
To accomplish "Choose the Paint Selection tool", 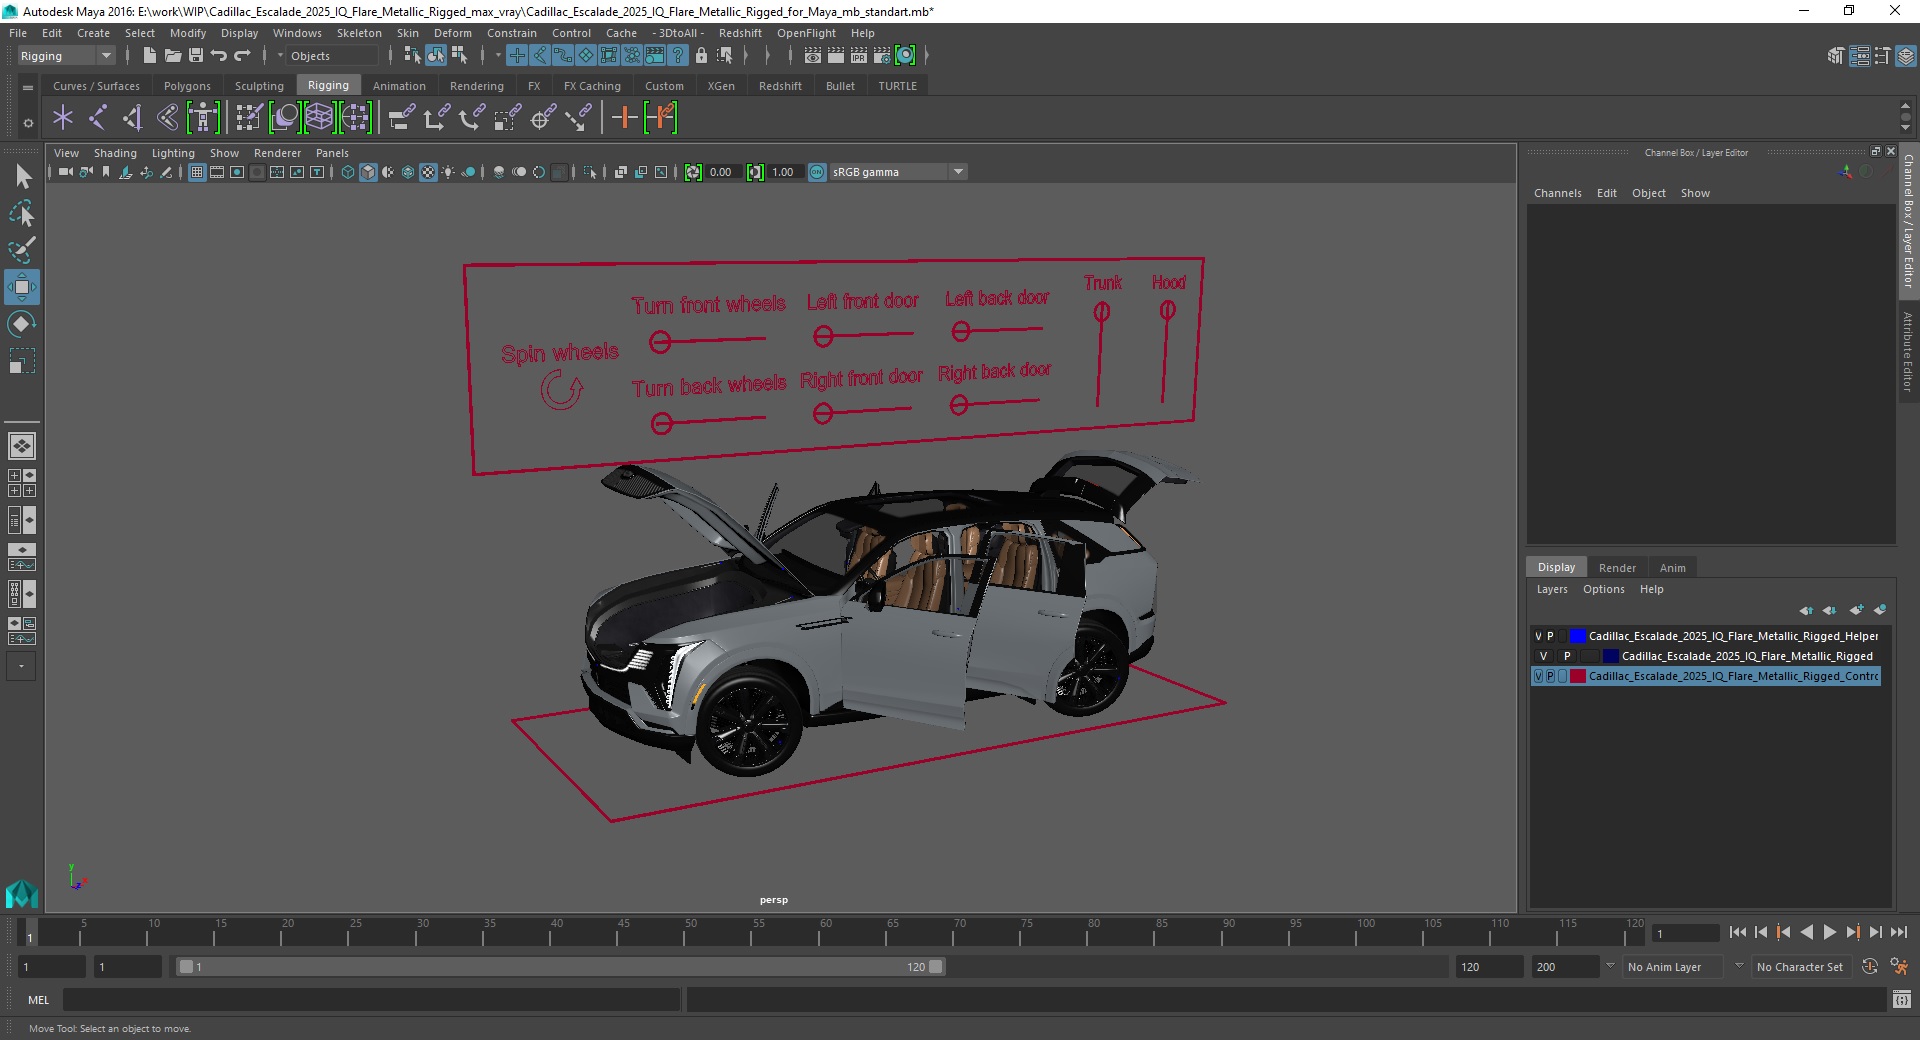I will coord(22,249).
